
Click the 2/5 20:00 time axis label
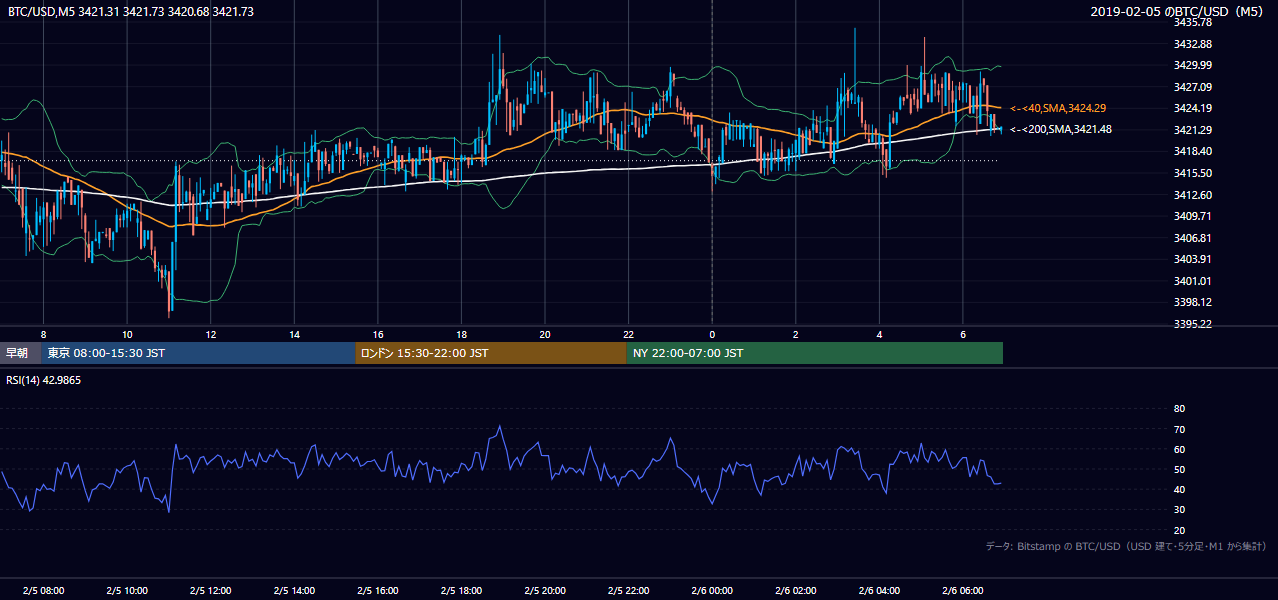(545, 590)
